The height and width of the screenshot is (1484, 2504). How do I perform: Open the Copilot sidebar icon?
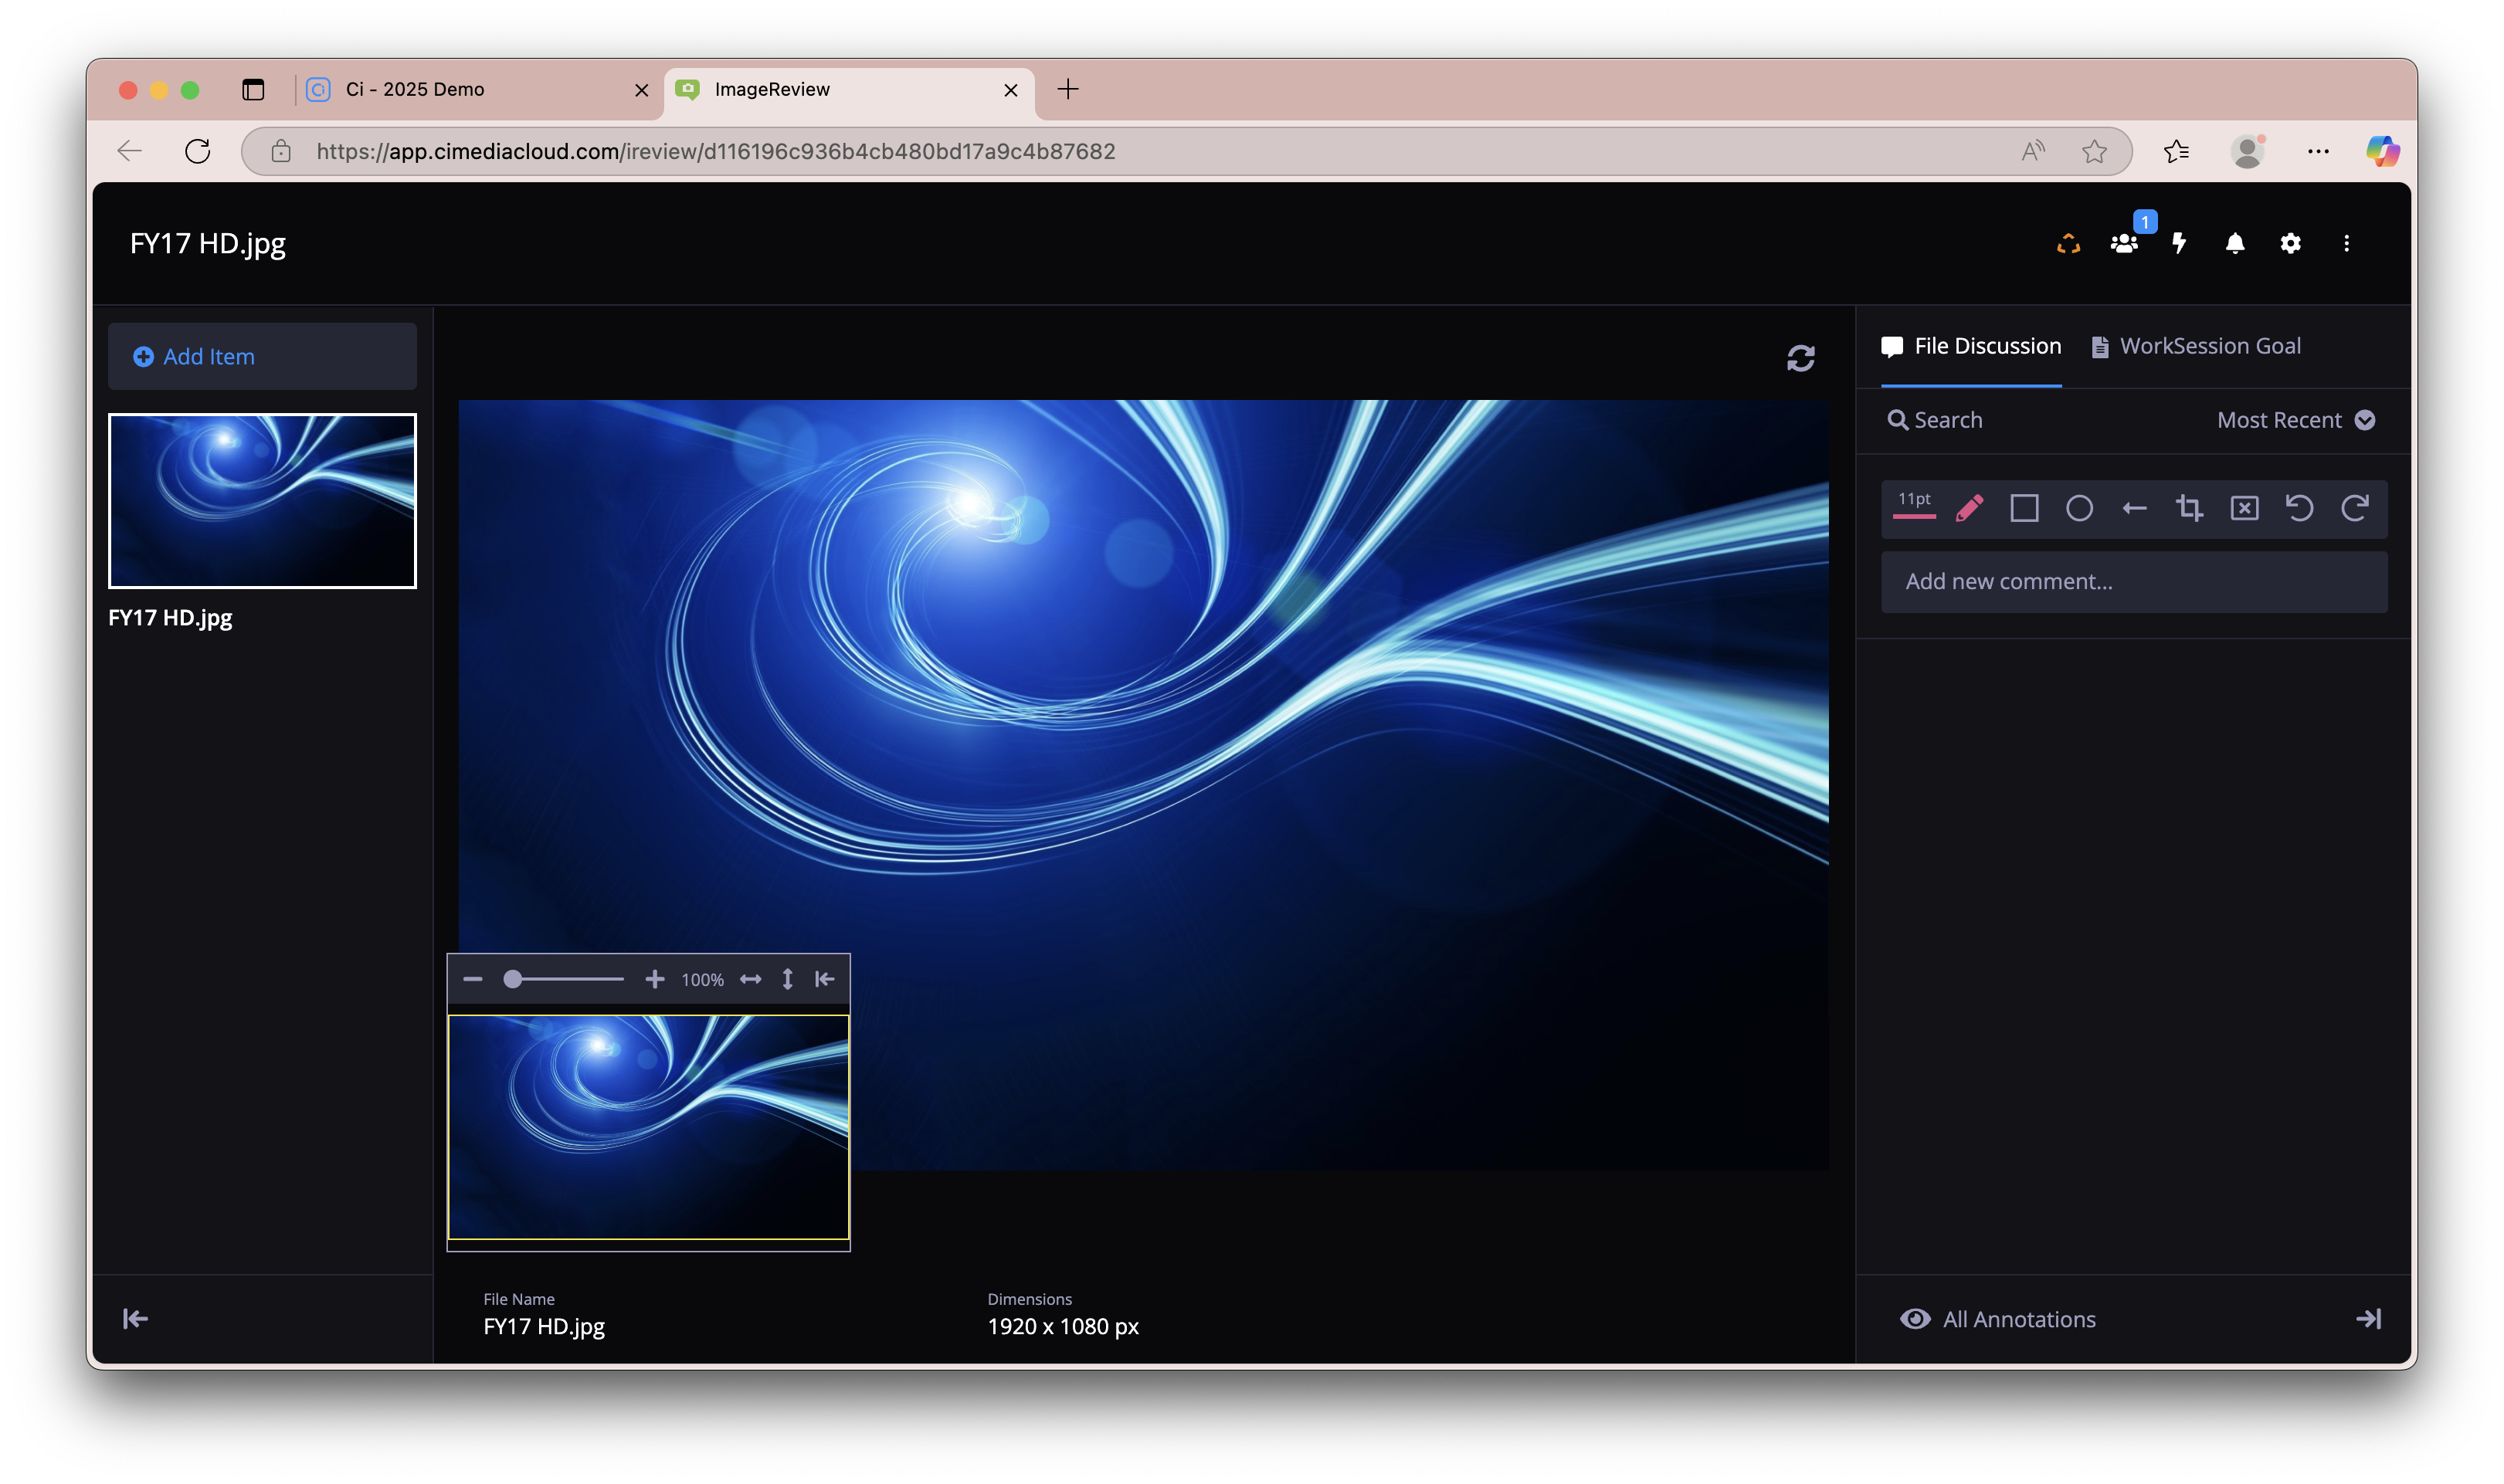tap(2382, 151)
